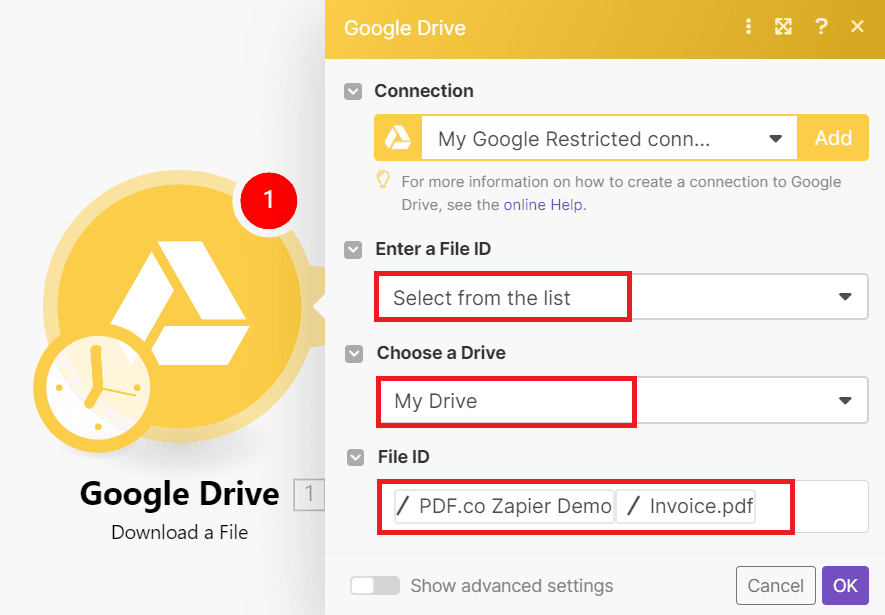This screenshot has height=615, width=885.
Task: Select the Invoice.pdf file path item
Action: click(688, 506)
